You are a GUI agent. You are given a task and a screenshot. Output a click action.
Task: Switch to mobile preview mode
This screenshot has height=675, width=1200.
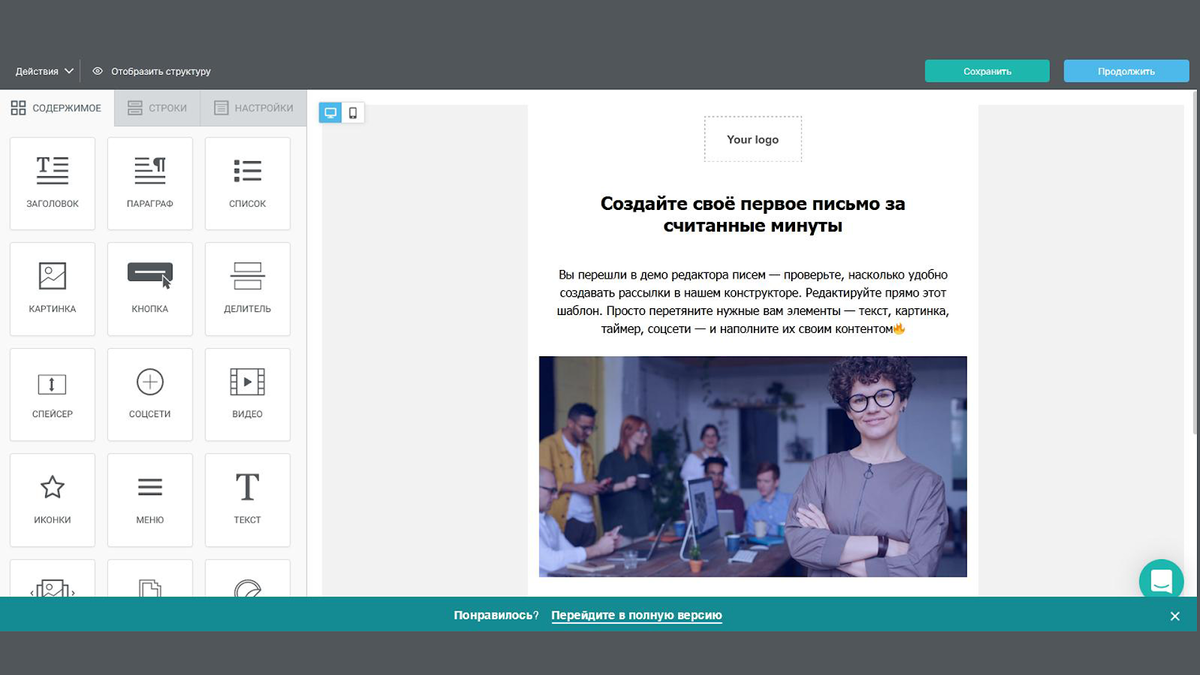353,113
